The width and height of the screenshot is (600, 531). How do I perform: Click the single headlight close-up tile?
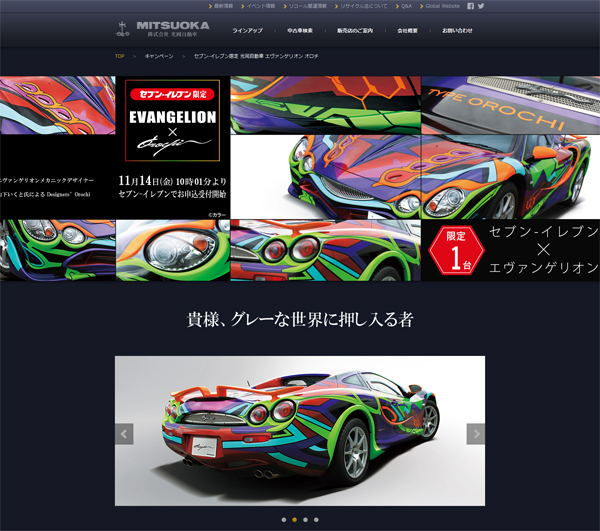click(x=173, y=250)
